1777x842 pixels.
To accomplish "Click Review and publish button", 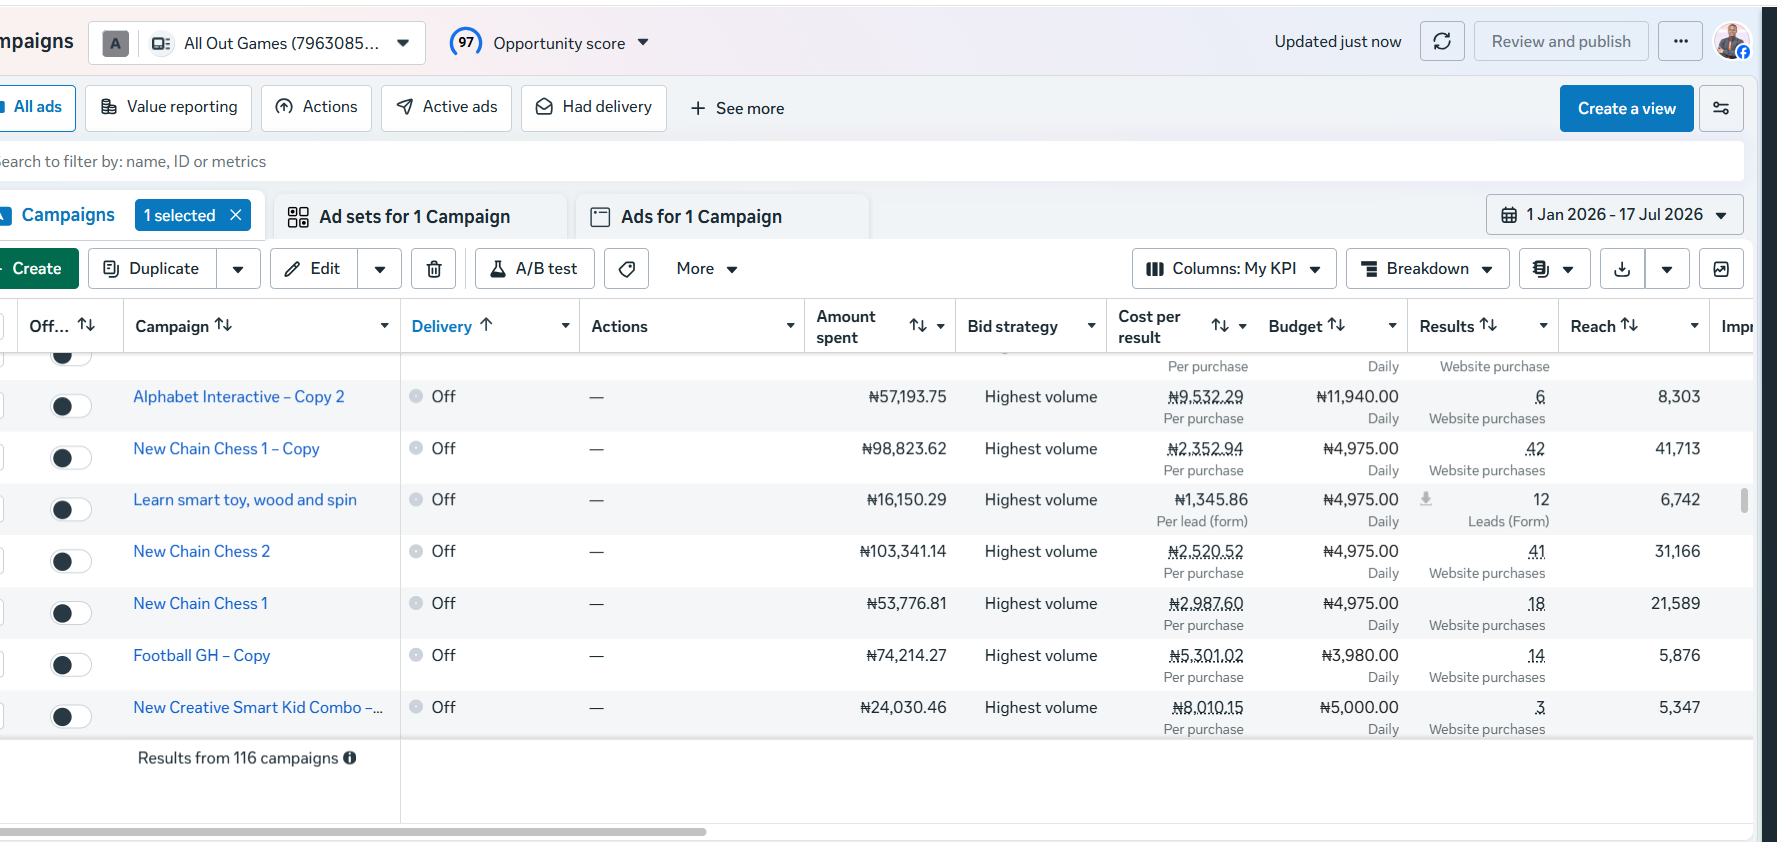I will coord(1561,42).
